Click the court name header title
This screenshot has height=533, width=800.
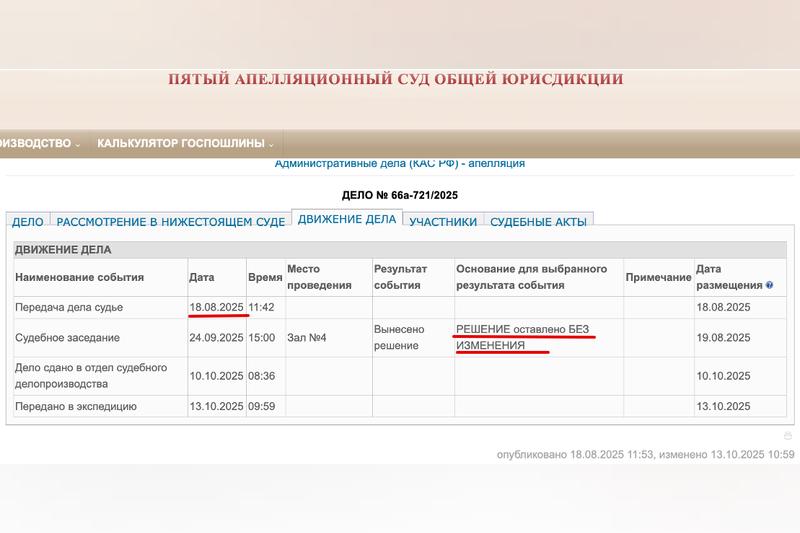(x=395, y=79)
